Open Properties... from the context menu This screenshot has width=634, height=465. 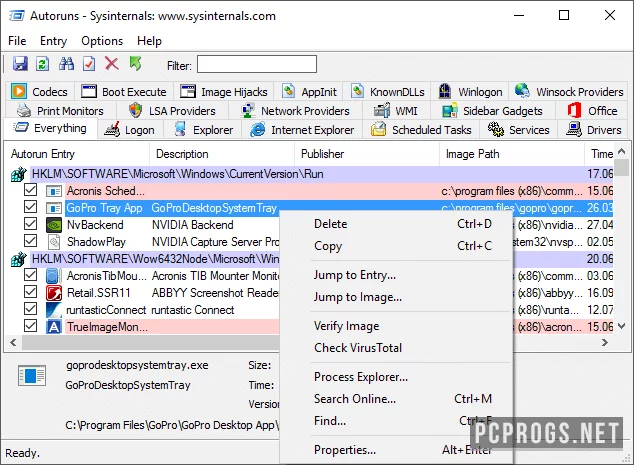[396, 450]
